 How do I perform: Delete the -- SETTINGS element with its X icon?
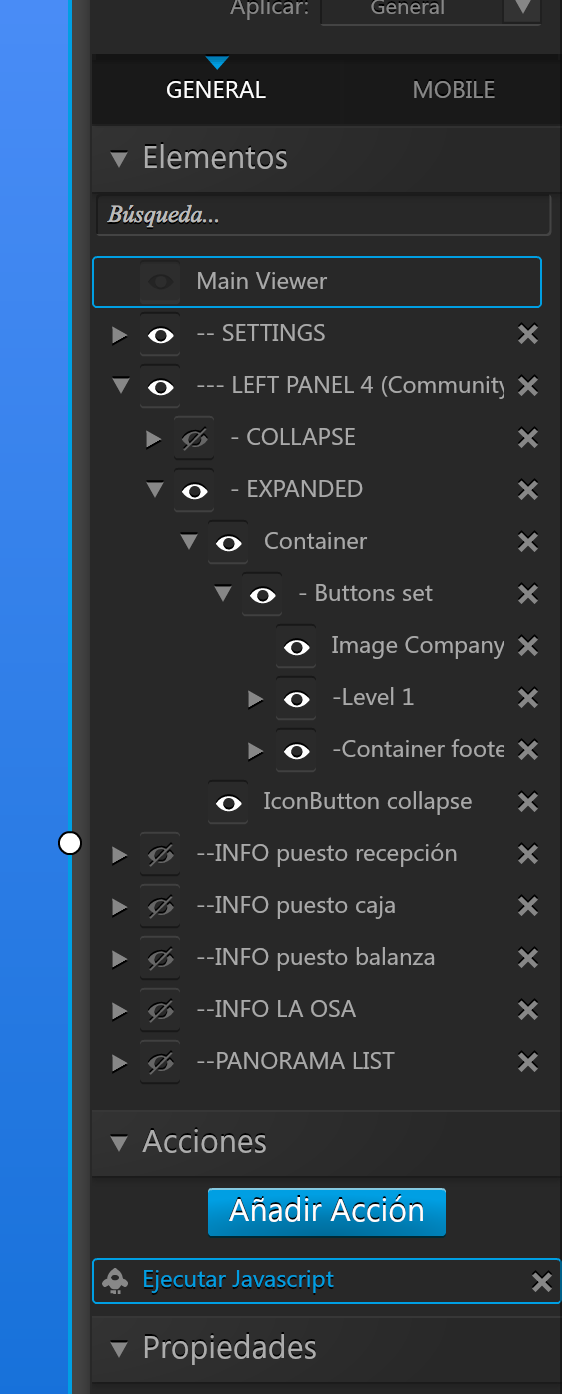[x=528, y=334]
